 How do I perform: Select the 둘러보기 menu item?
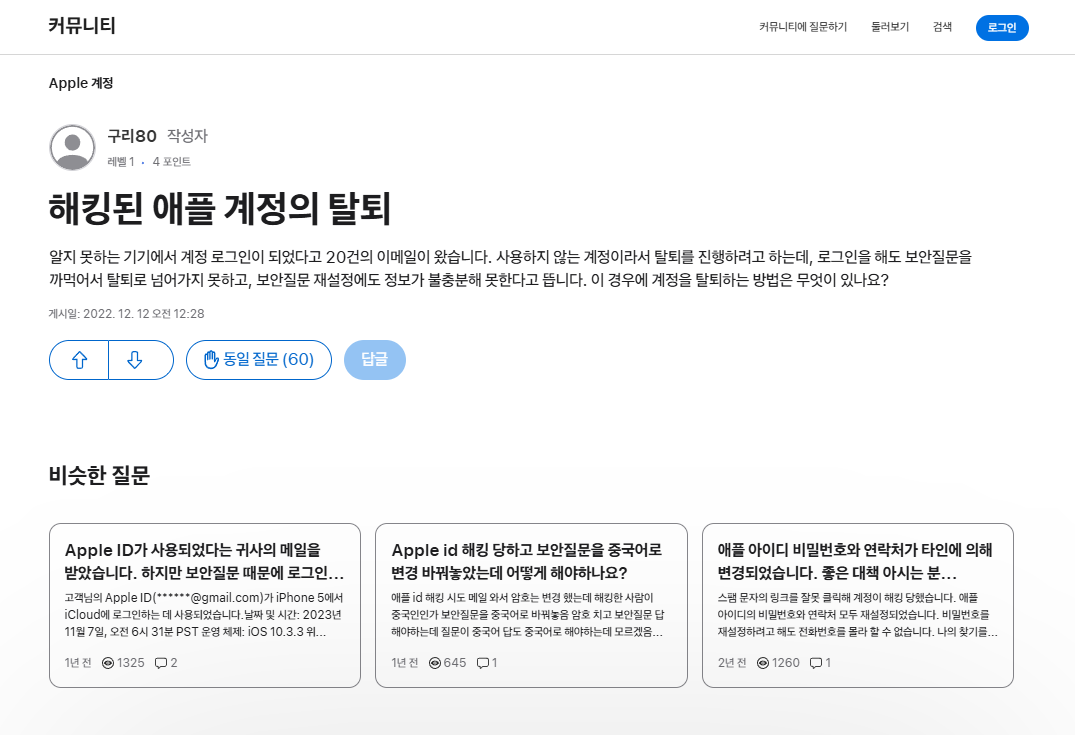click(x=889, y=27)
